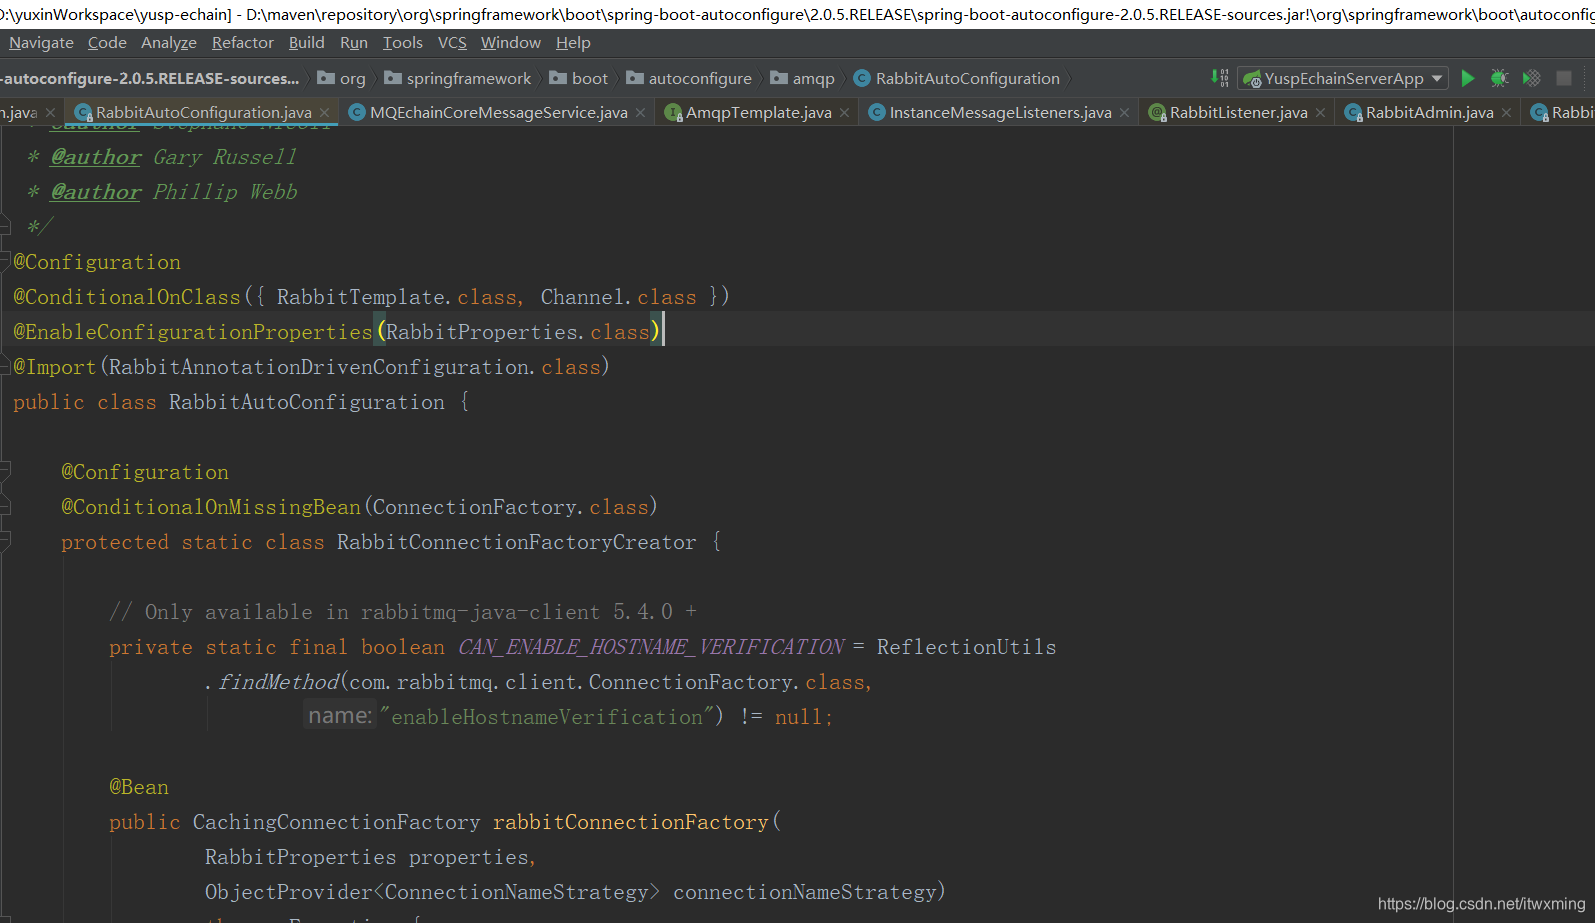Viewport: 1595px width, 923px height.
Task: Click the CAN_ENABLE_HOSTNAME_VERIFICATION constant
Action: 651,647
